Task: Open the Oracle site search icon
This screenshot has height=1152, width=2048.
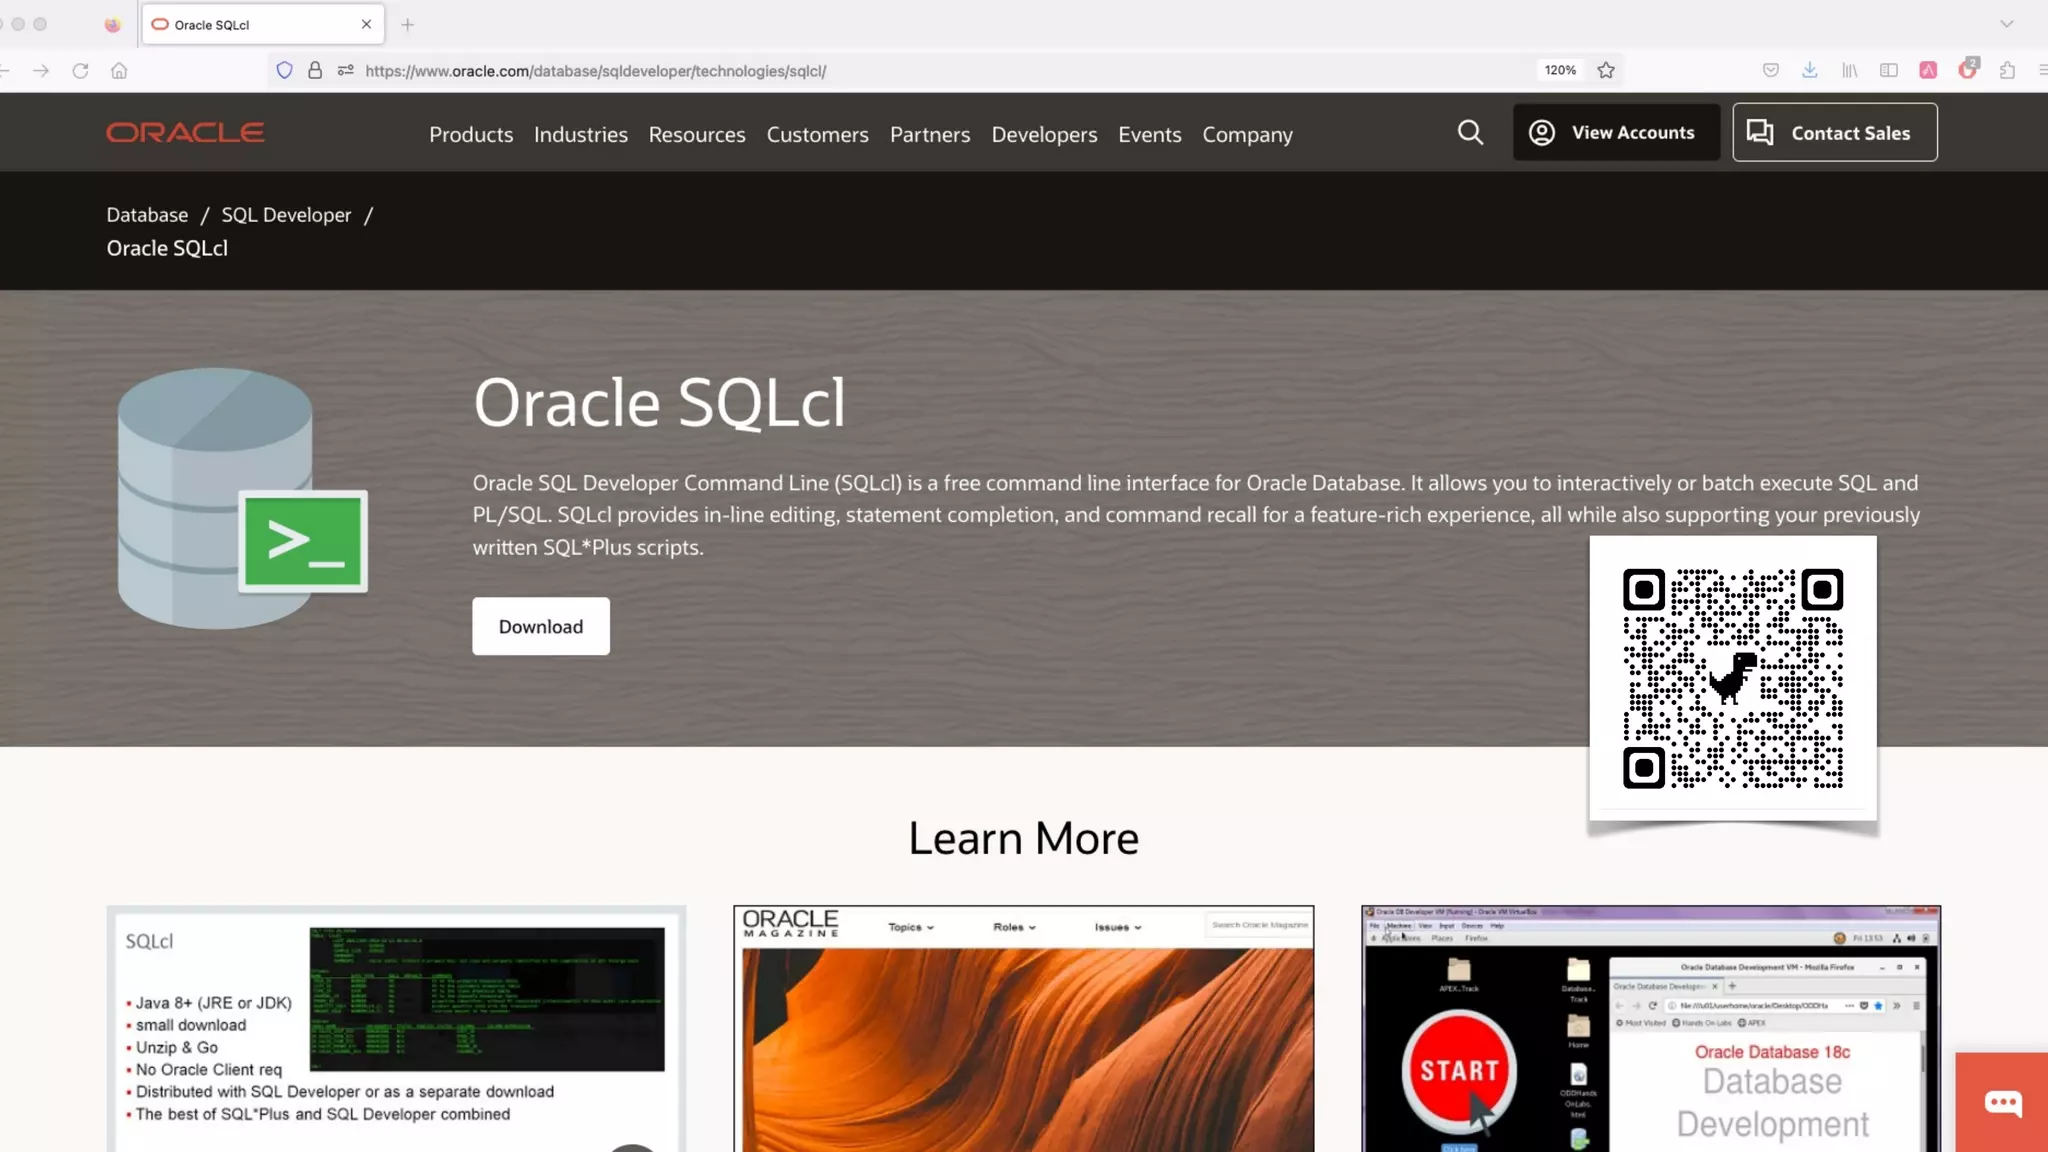Action: coord(1469,133)
